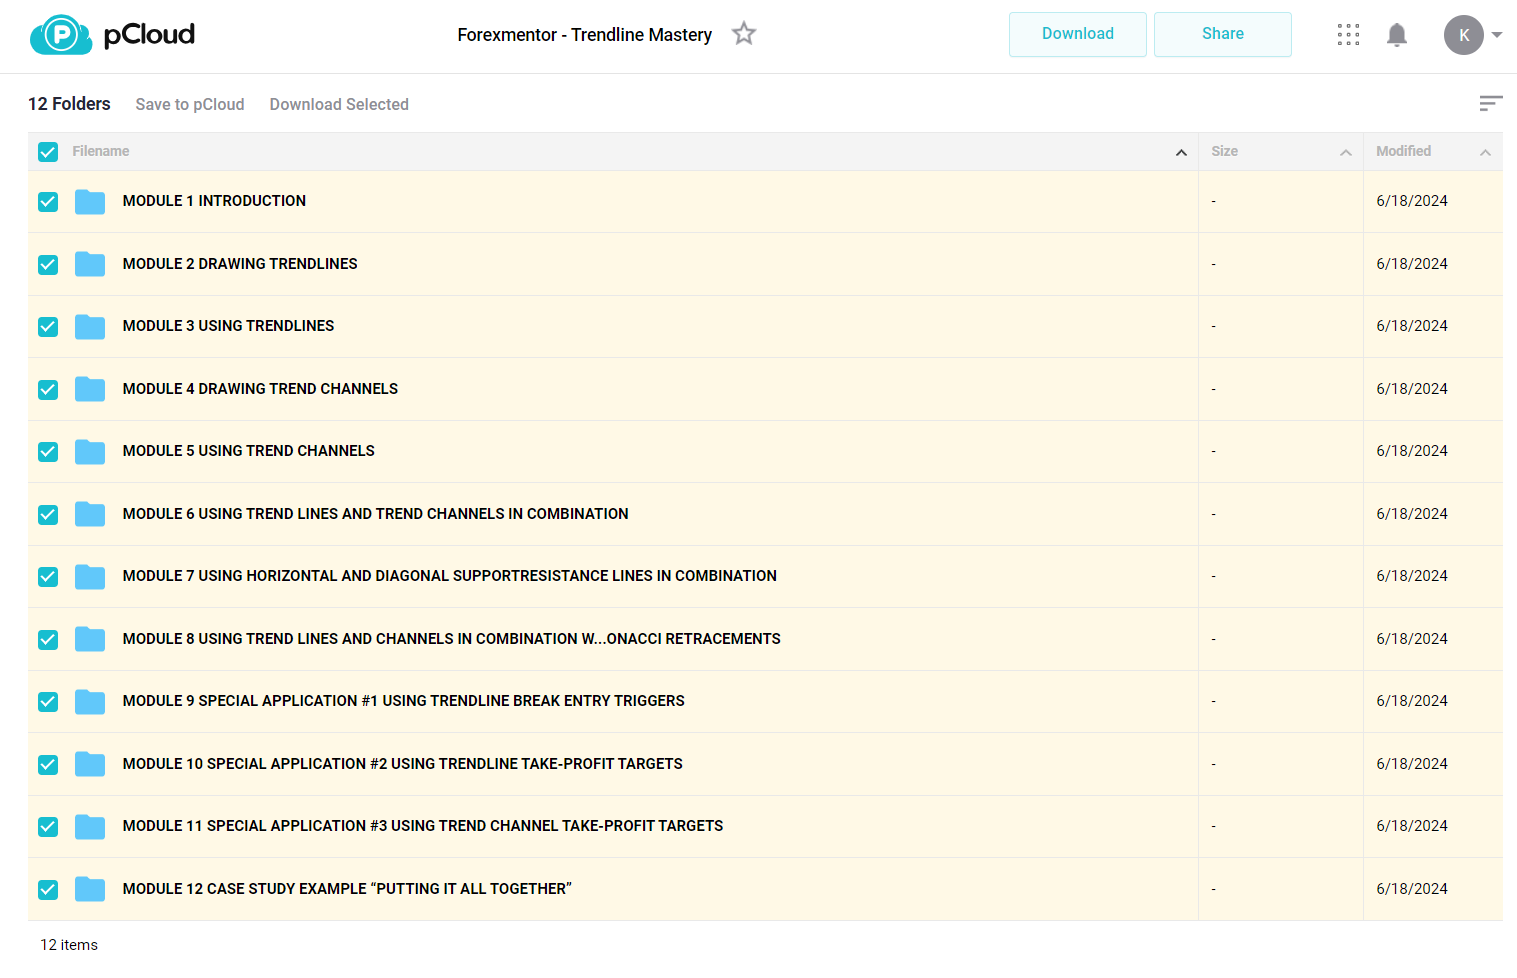The image size is (1517, 978).
Task: Click the MODULE 4 folder icon
Action: 90,389
